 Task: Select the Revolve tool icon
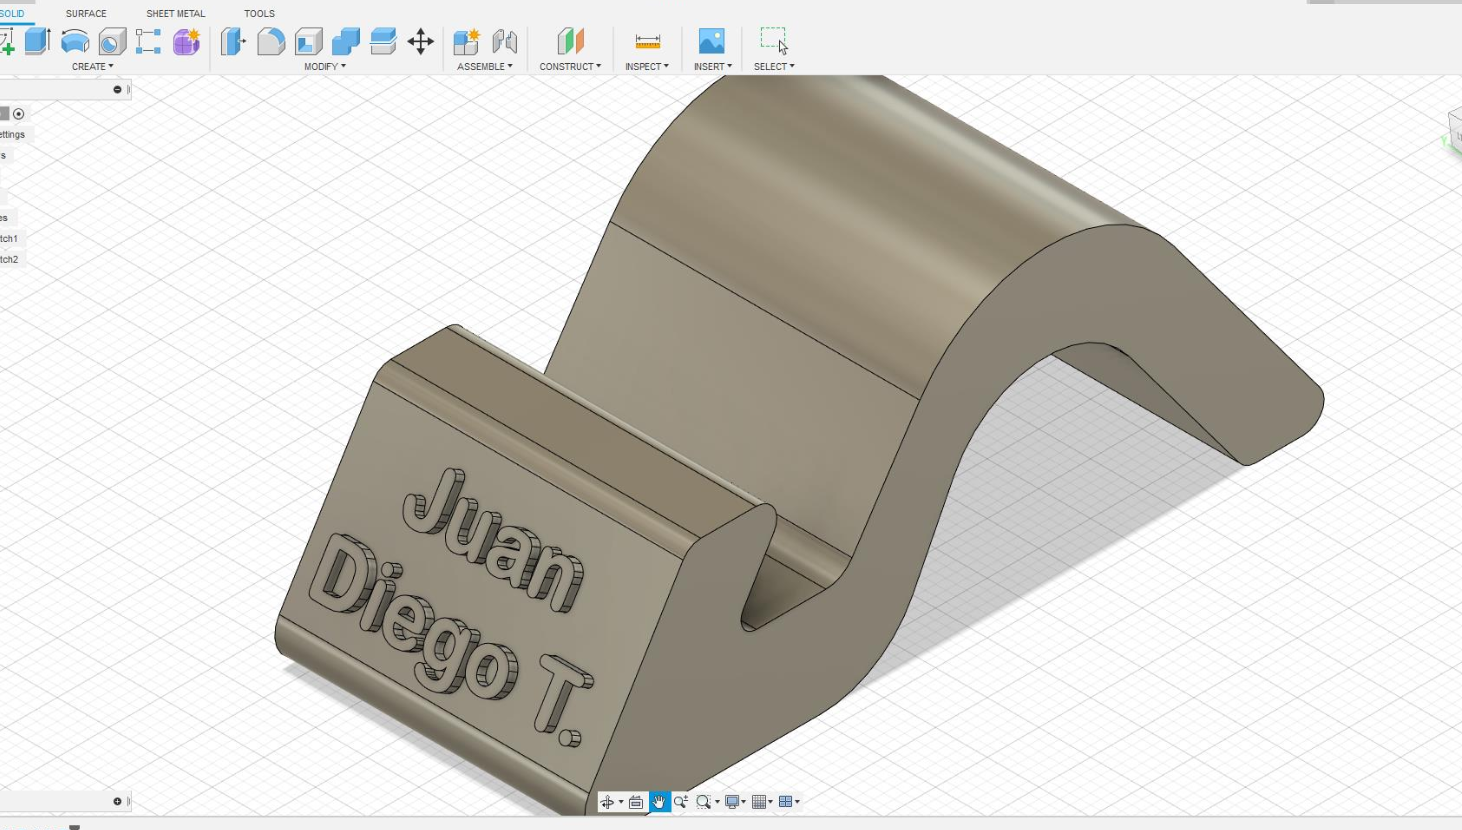click(x=75, y=41)
